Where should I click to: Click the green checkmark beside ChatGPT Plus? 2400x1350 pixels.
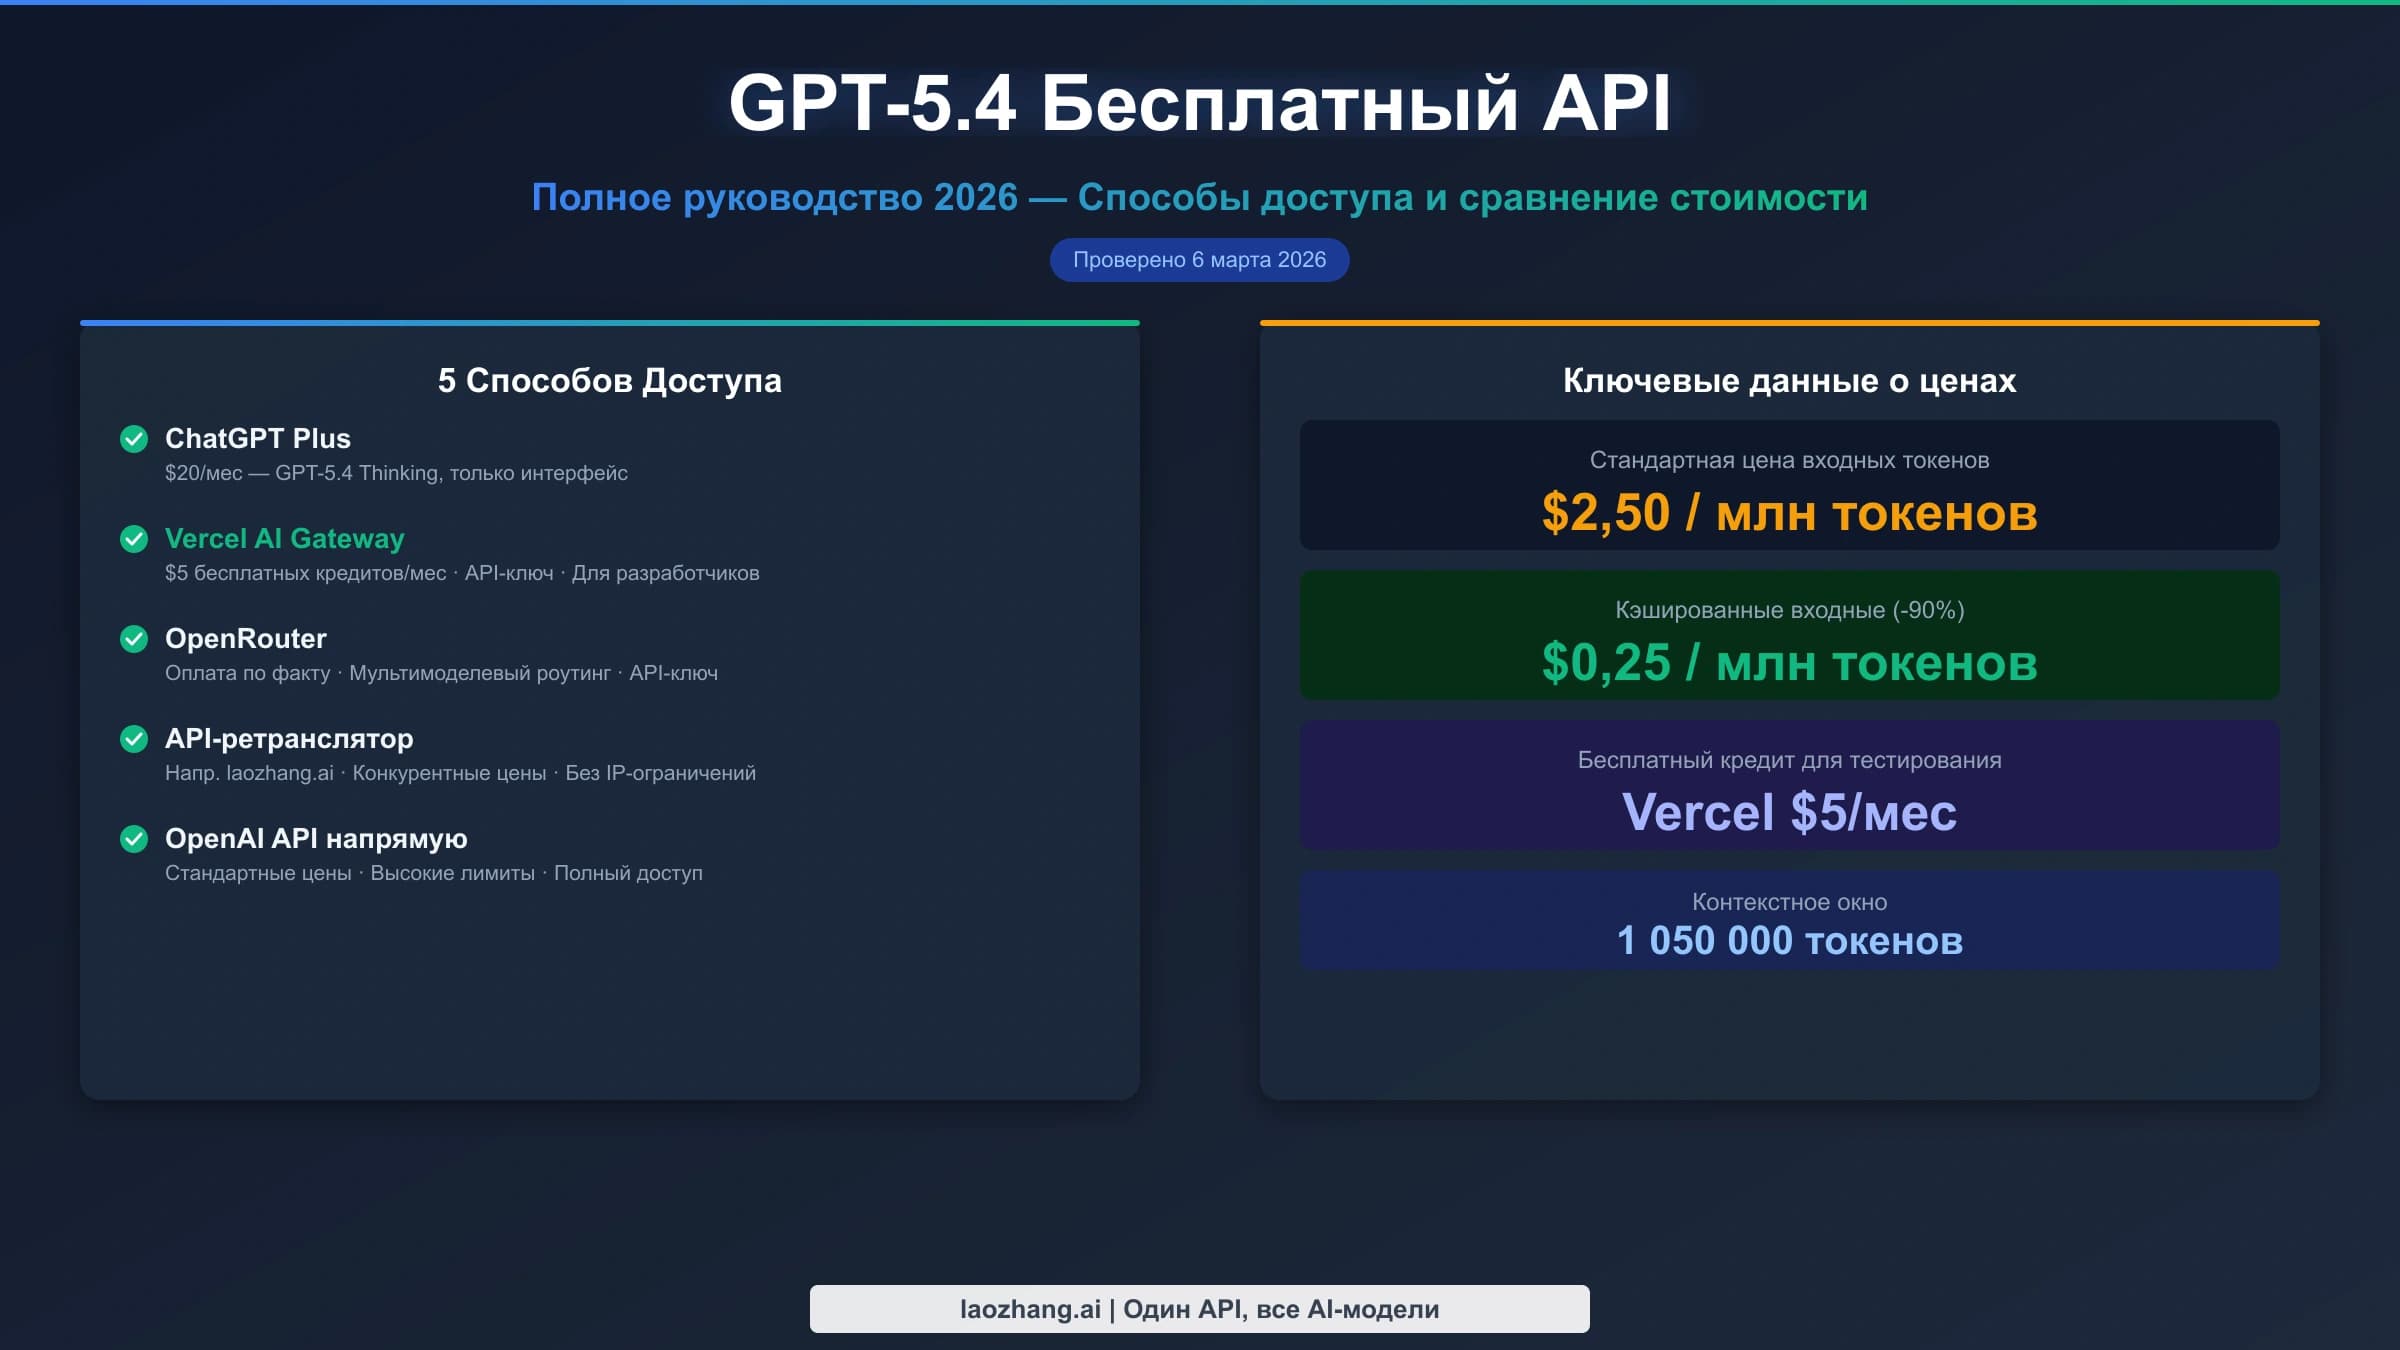pos(134,439)
